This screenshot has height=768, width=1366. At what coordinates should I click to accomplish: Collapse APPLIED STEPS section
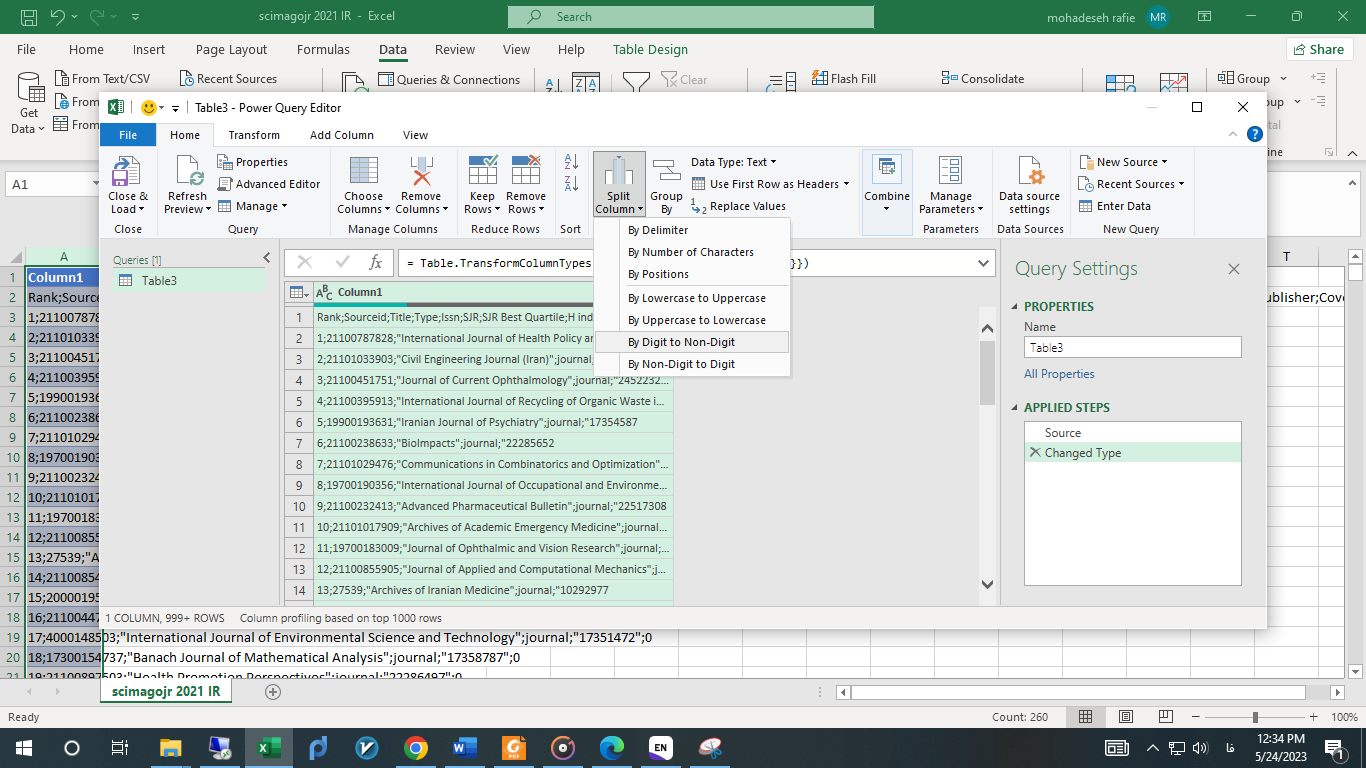[1014, 408]
